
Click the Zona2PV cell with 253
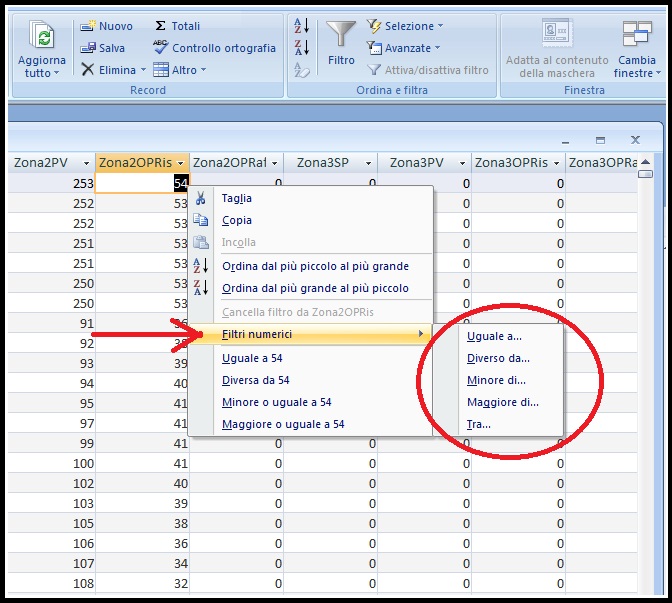(51, 183)
